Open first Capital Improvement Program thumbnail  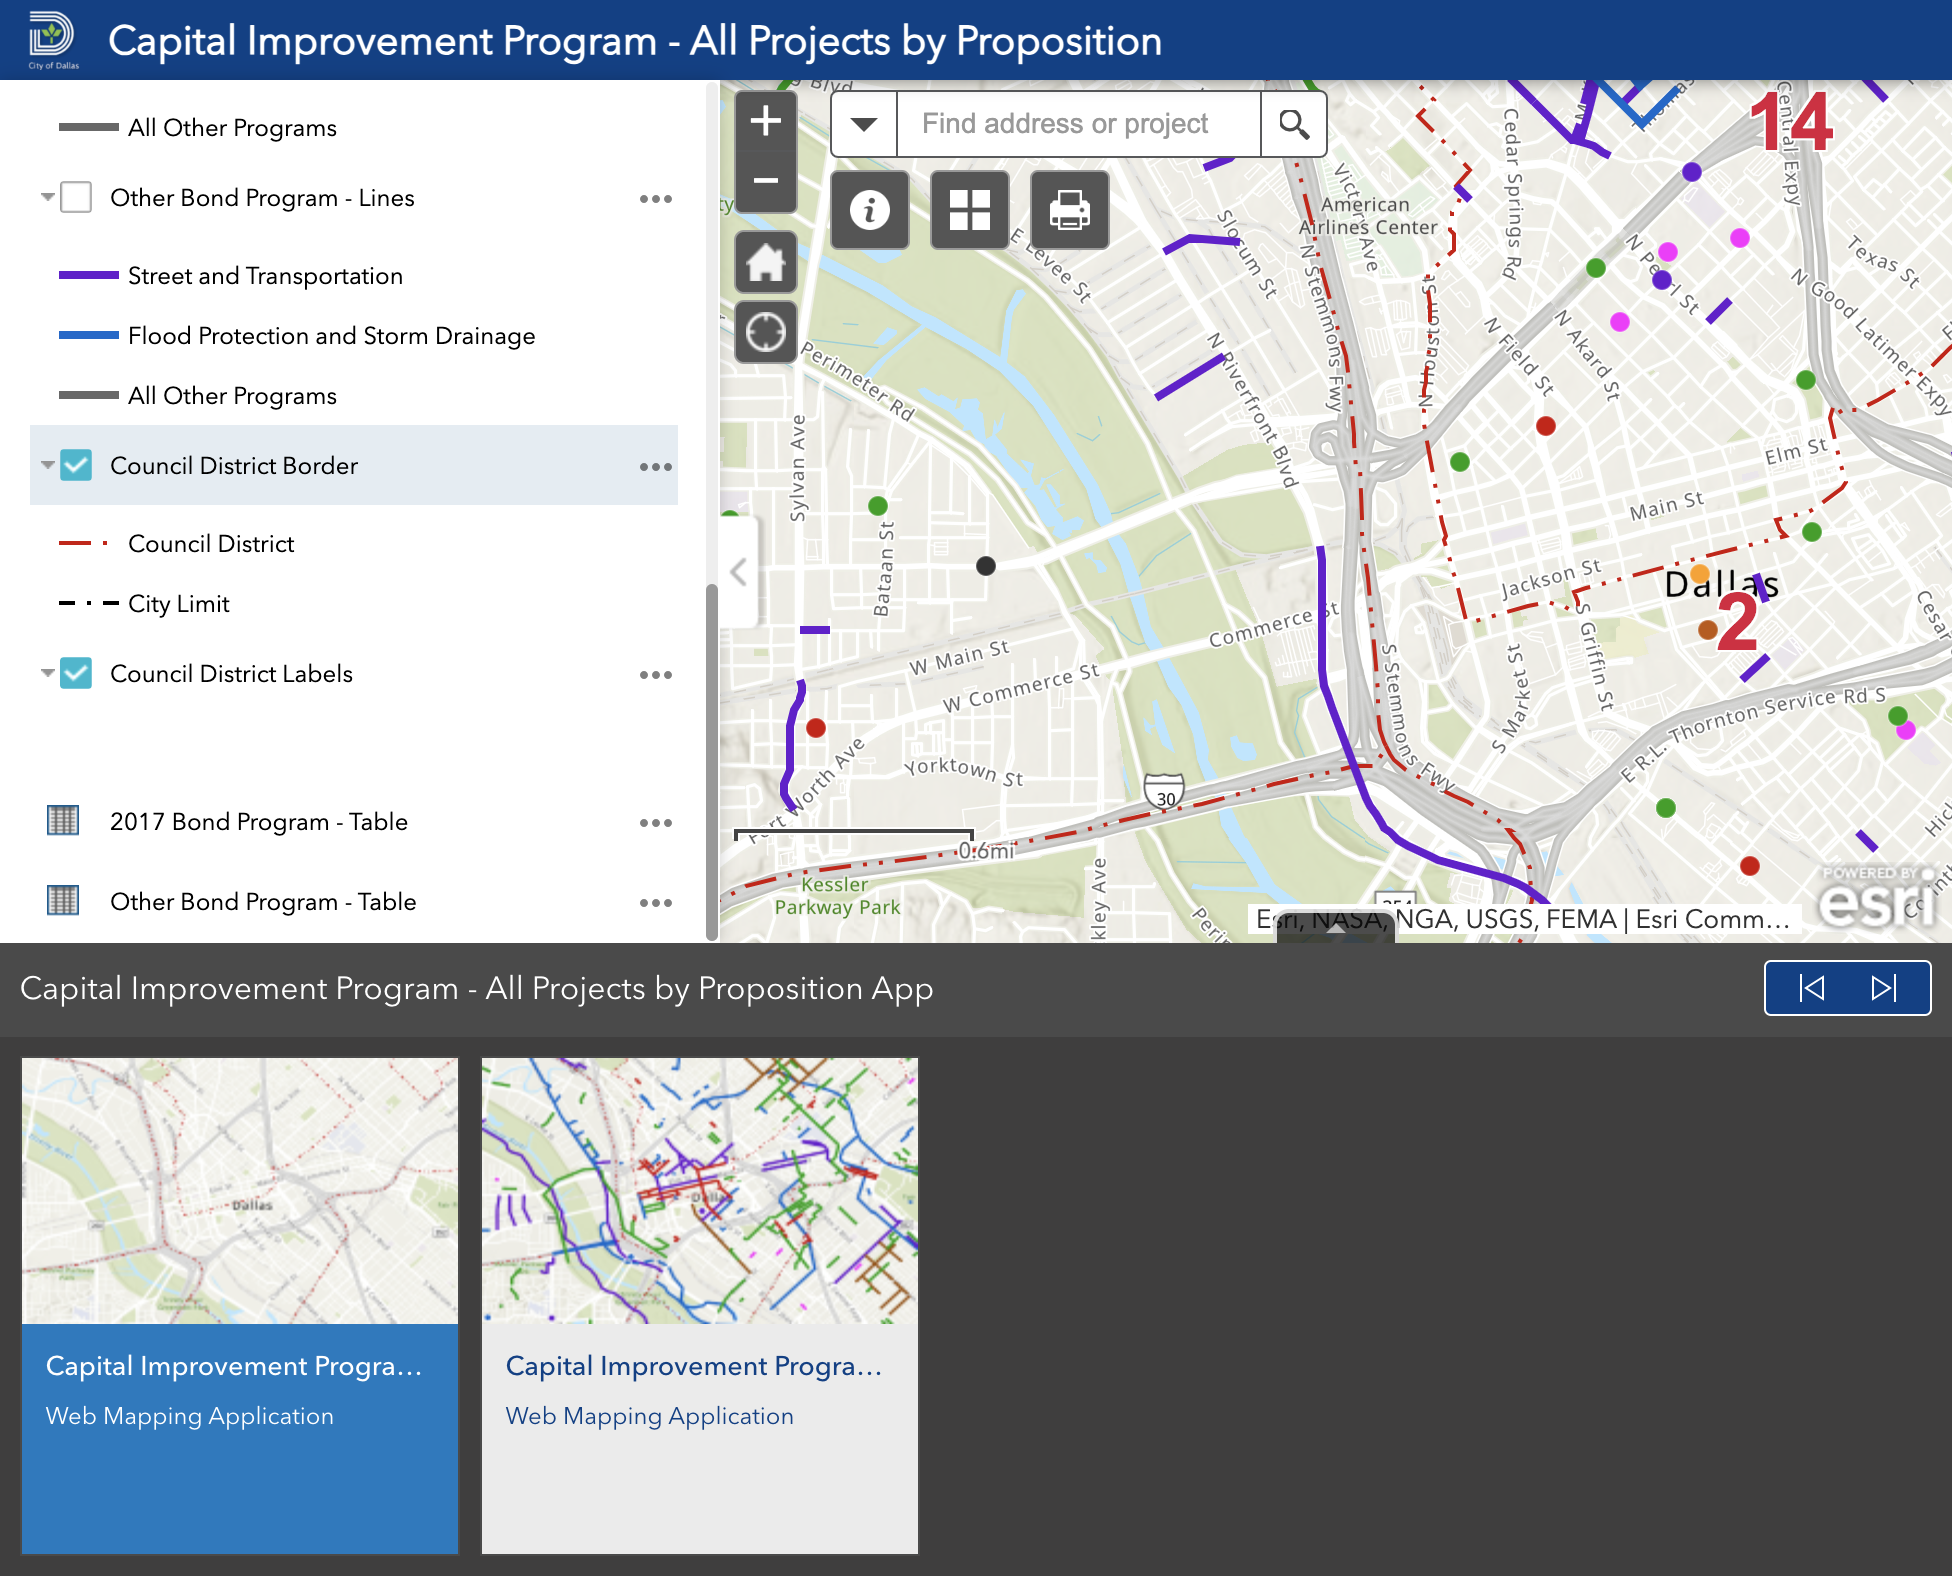[x=240, y=1191]
